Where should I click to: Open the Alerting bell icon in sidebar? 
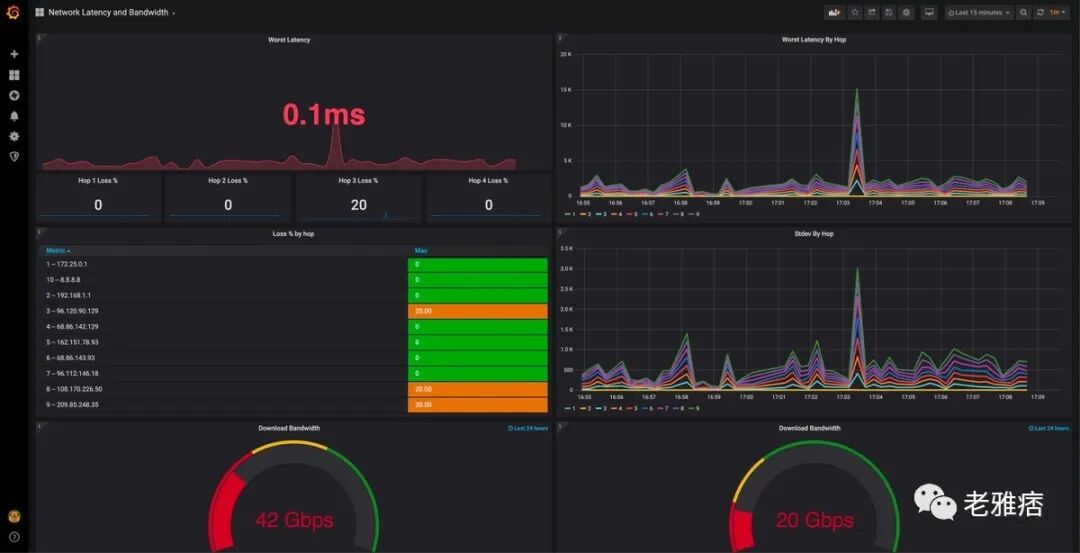point(14,116)
